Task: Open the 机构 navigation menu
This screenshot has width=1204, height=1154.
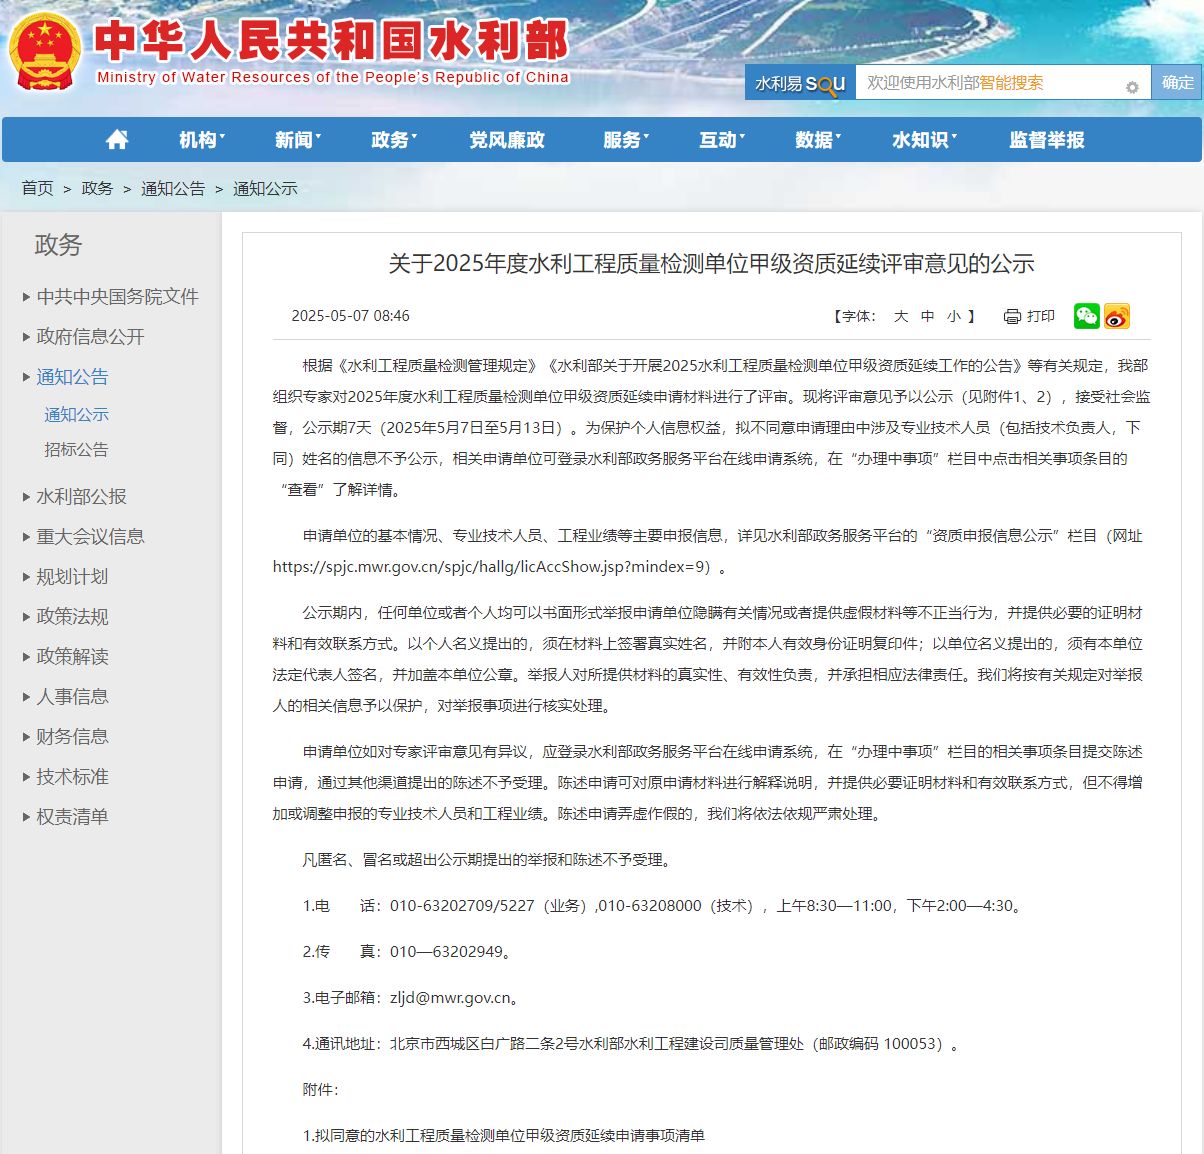Action: click(202, 140)
